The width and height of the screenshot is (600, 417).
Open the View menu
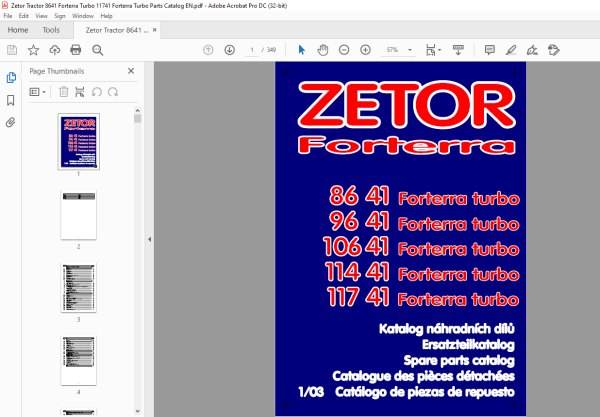point(41,16)
